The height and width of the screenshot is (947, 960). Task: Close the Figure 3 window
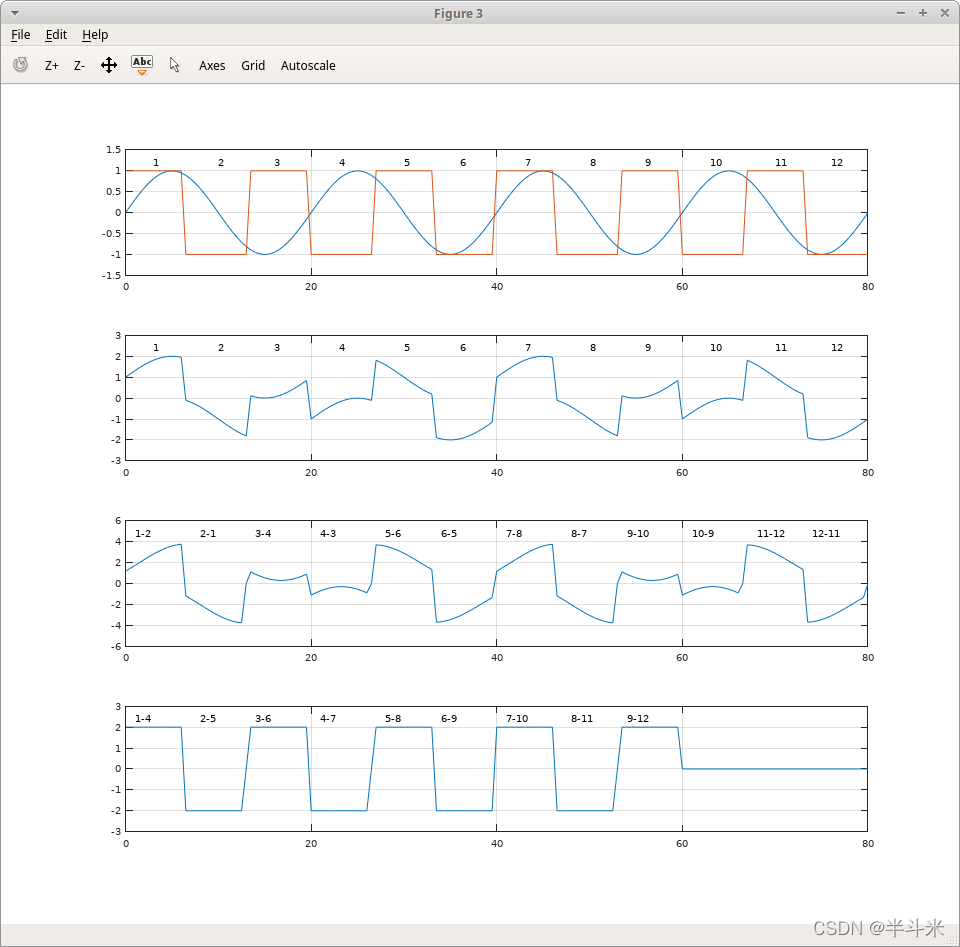coord(943,13)
